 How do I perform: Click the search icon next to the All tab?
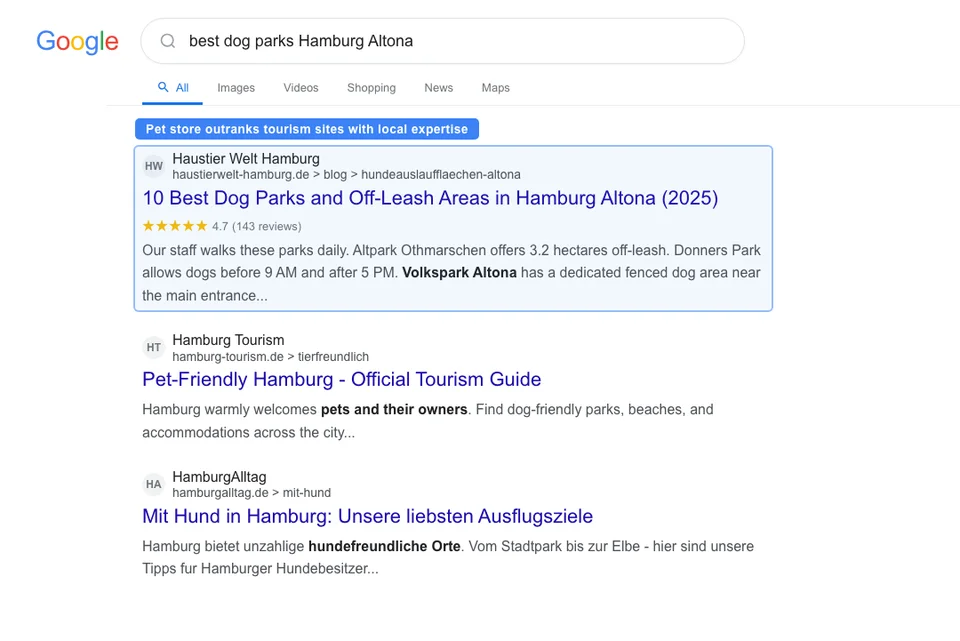(158, 87)
